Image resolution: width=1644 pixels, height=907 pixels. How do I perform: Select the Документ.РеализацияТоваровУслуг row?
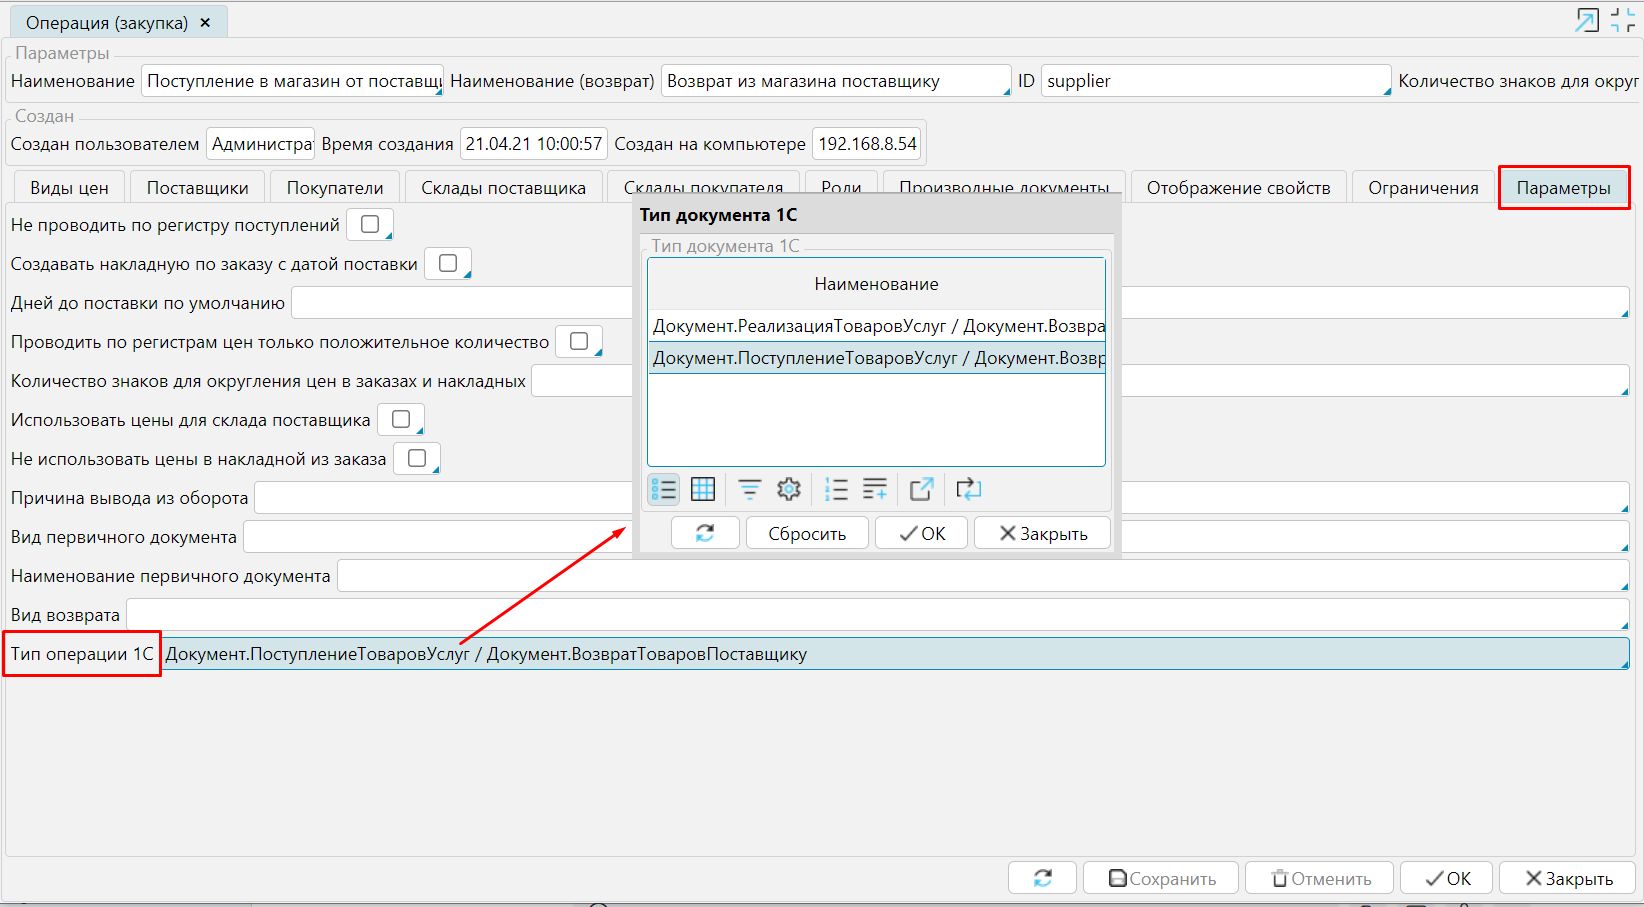click(876, 326)
